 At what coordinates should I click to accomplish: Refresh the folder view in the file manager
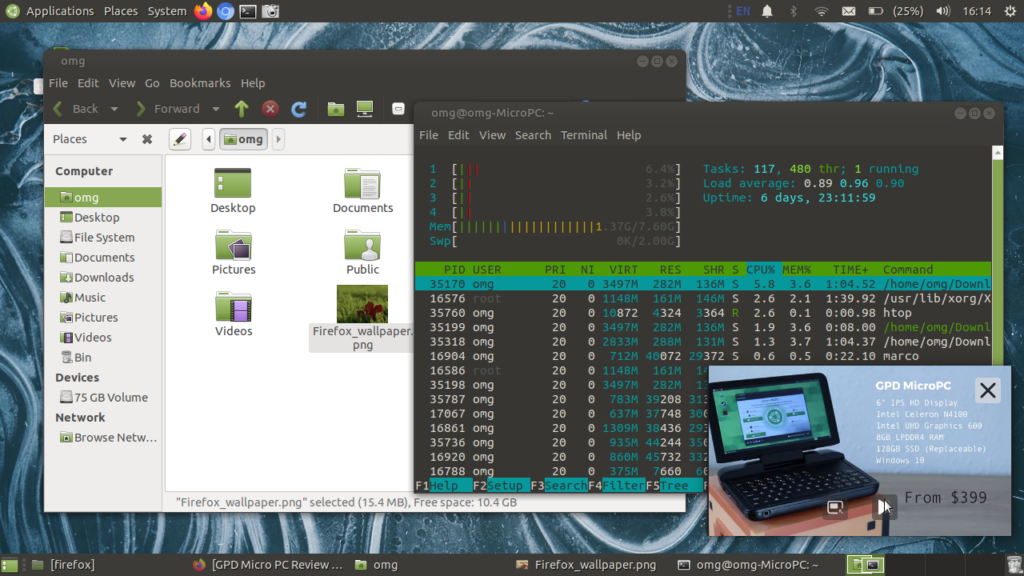pos(299,108)
